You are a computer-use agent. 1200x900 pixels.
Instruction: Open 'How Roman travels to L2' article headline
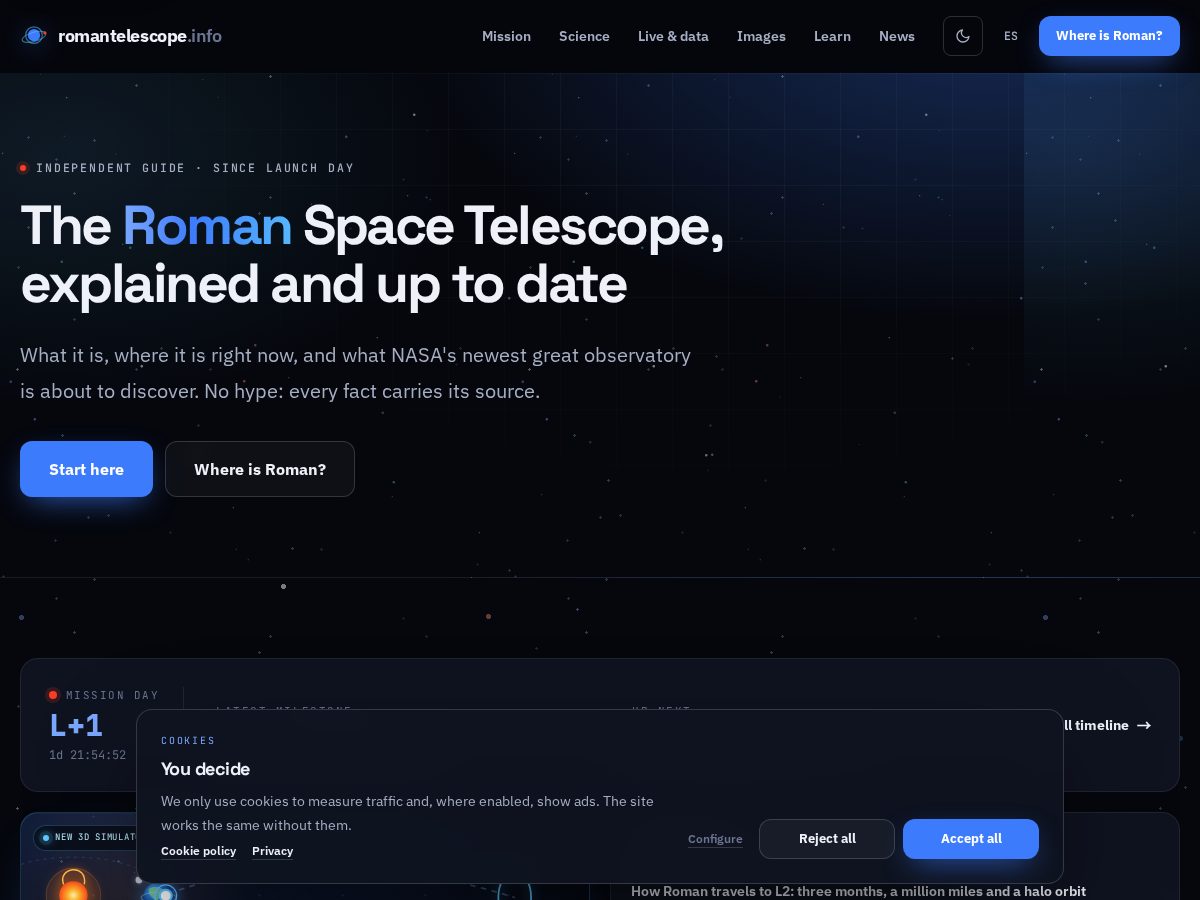click(858, 891)
